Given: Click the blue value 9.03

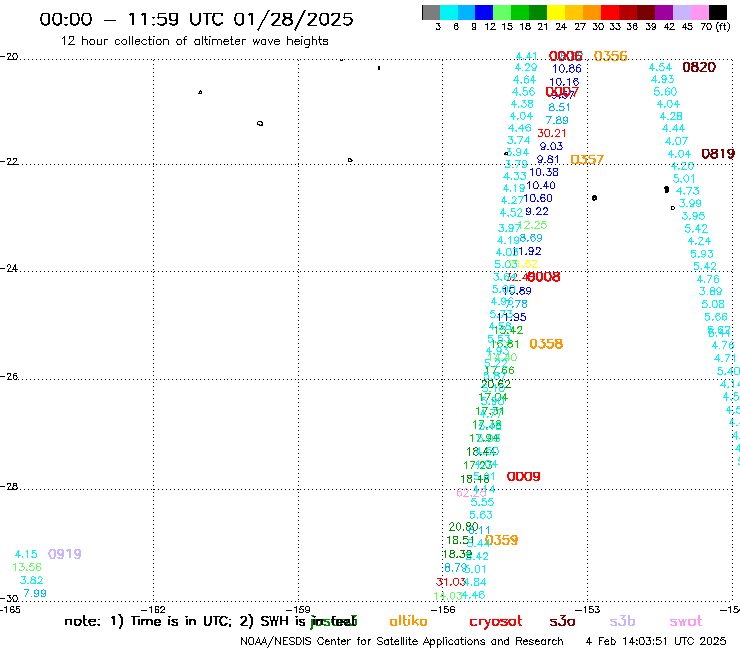Looking at the screenshot, I should point(551,146).
